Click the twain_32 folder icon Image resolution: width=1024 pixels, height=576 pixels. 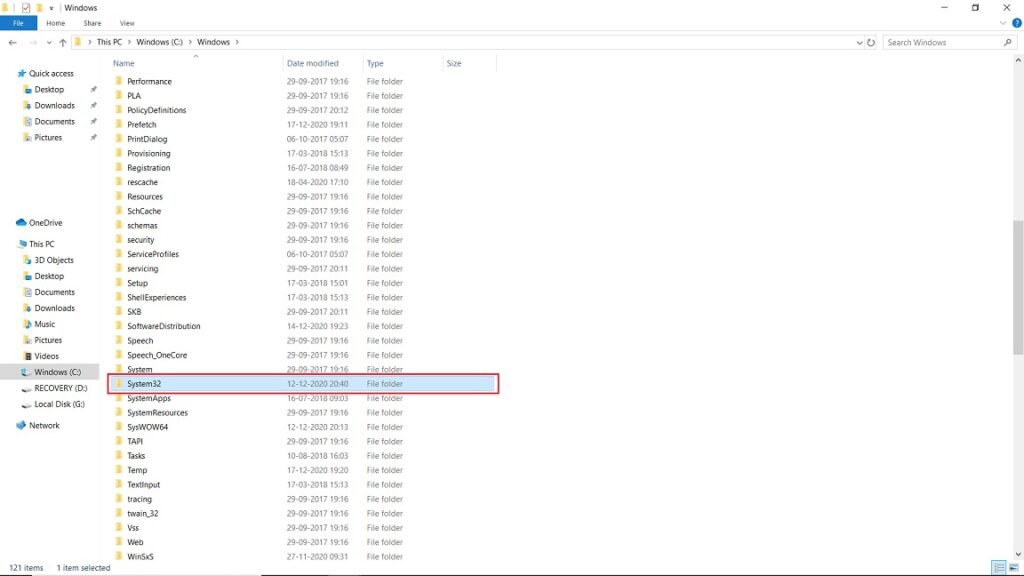pos(119,513)
